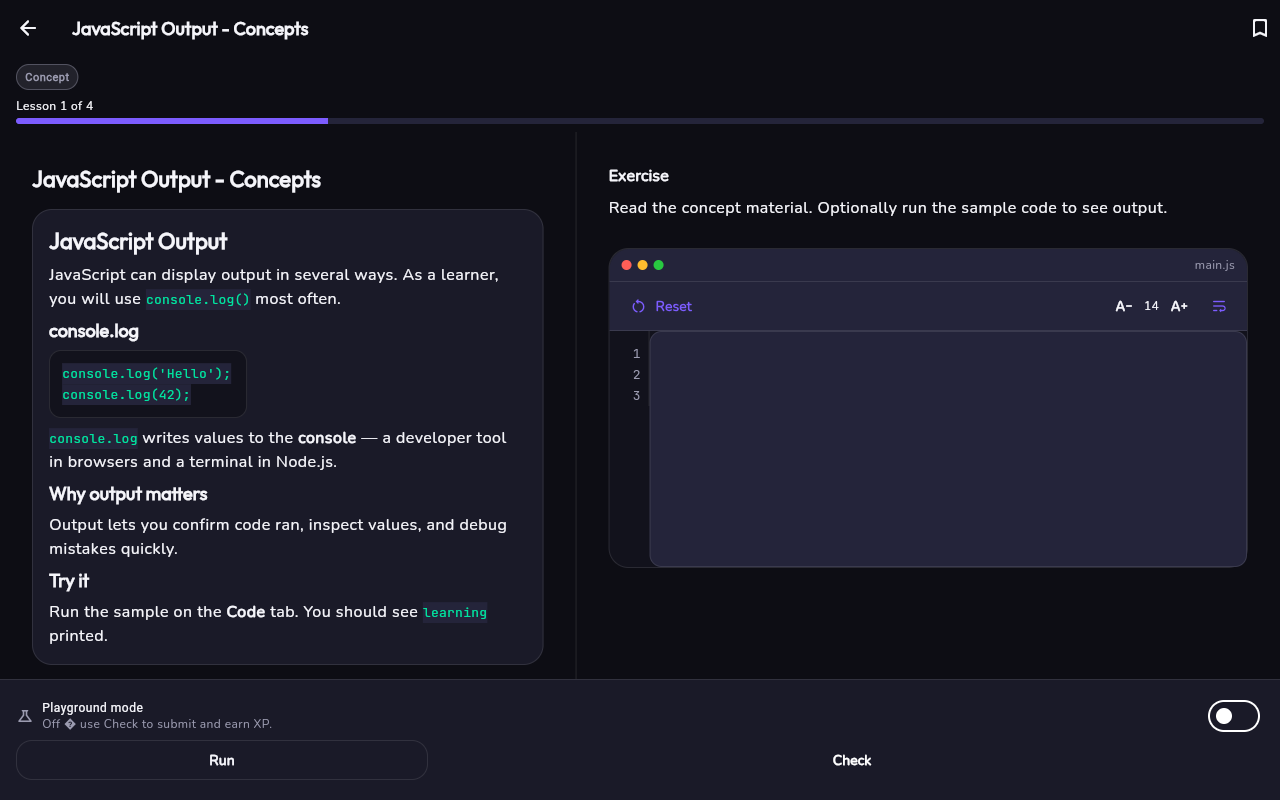Click line number 3 in editor gutter
The image size is (1280, 800).
pos(636,396)
